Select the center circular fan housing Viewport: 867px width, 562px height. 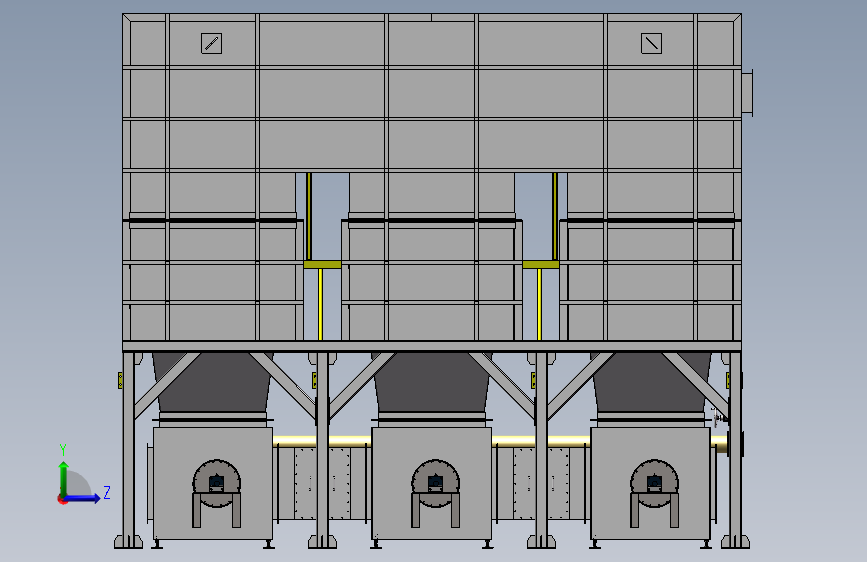(x=435, y=483)
